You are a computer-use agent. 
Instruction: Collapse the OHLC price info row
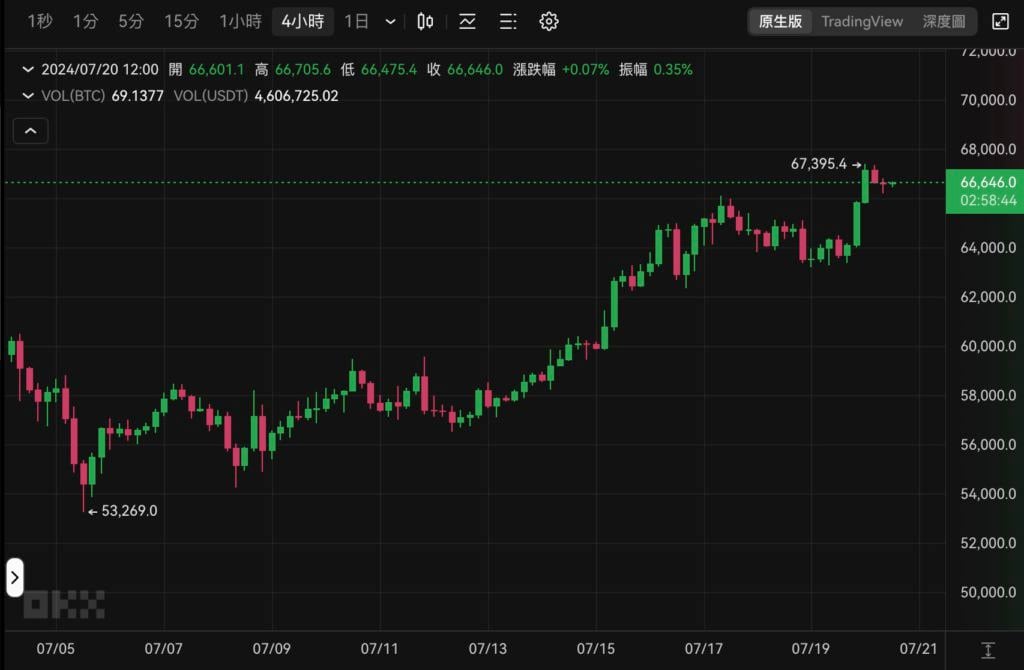click(27, 70)
